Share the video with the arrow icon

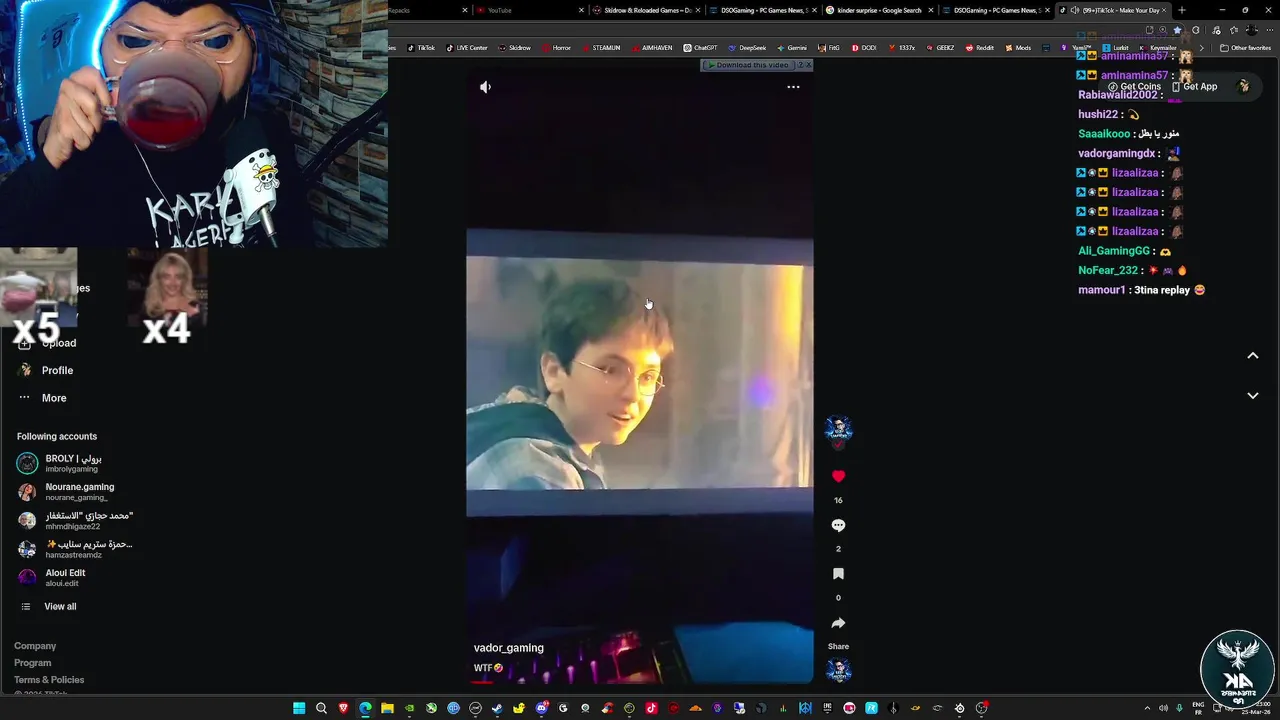click(x=838, y=623)
